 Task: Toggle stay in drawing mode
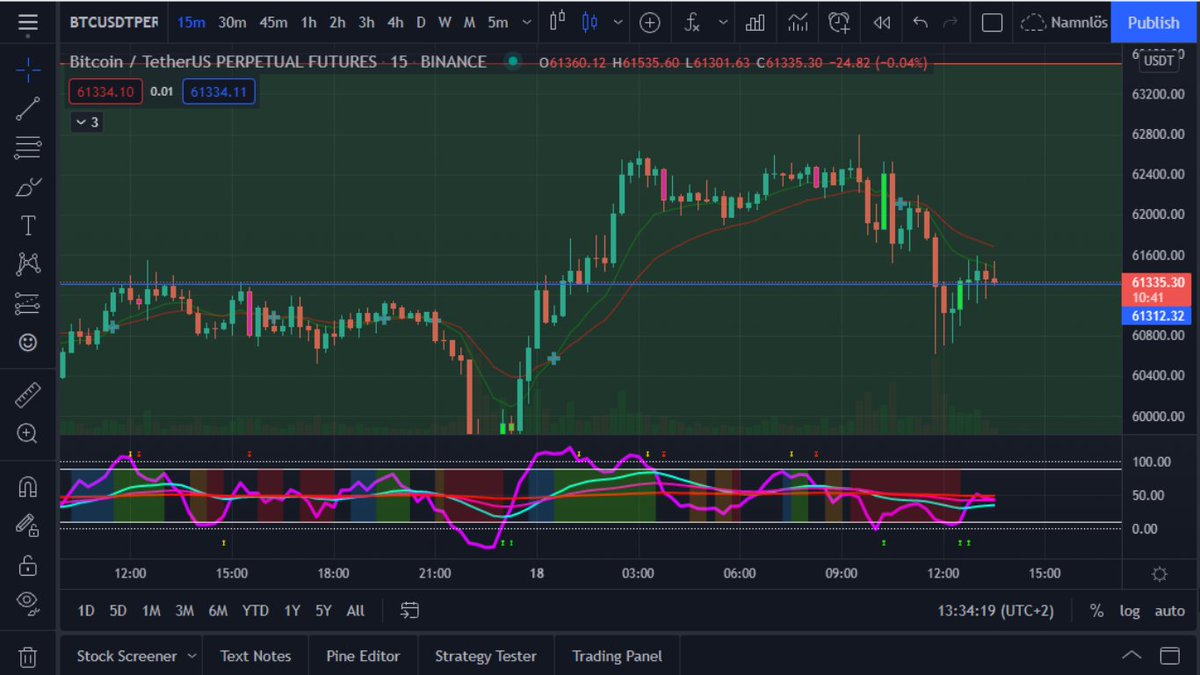pos(28,525)
